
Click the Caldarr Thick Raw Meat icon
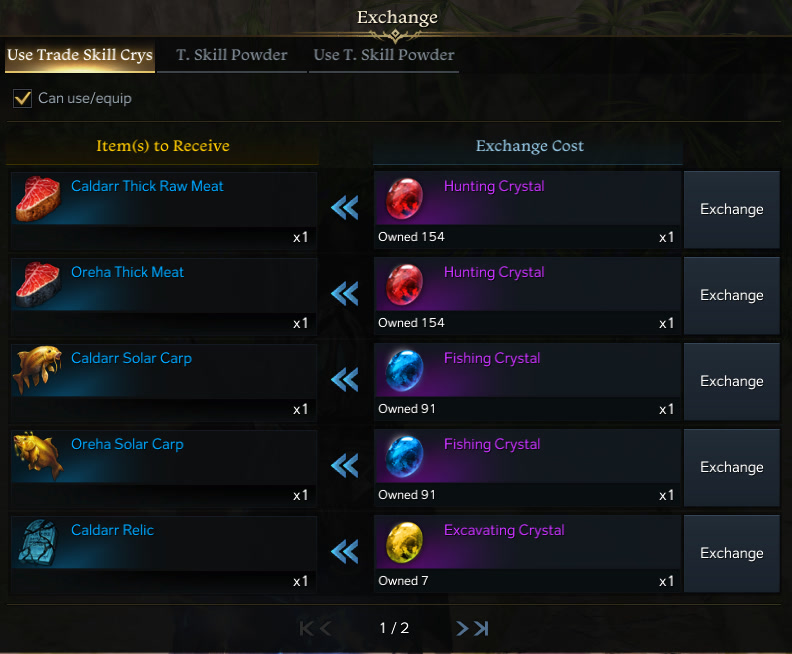point(38,199)
